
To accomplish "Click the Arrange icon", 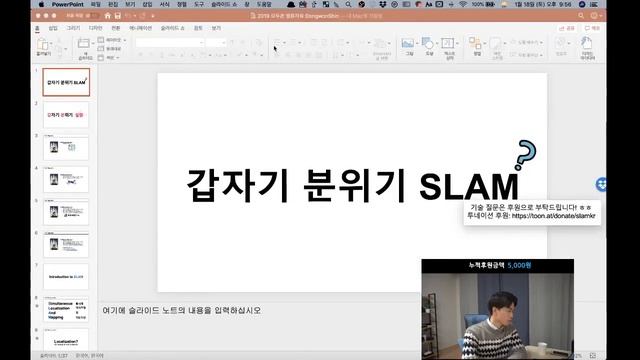I will 475,43.
